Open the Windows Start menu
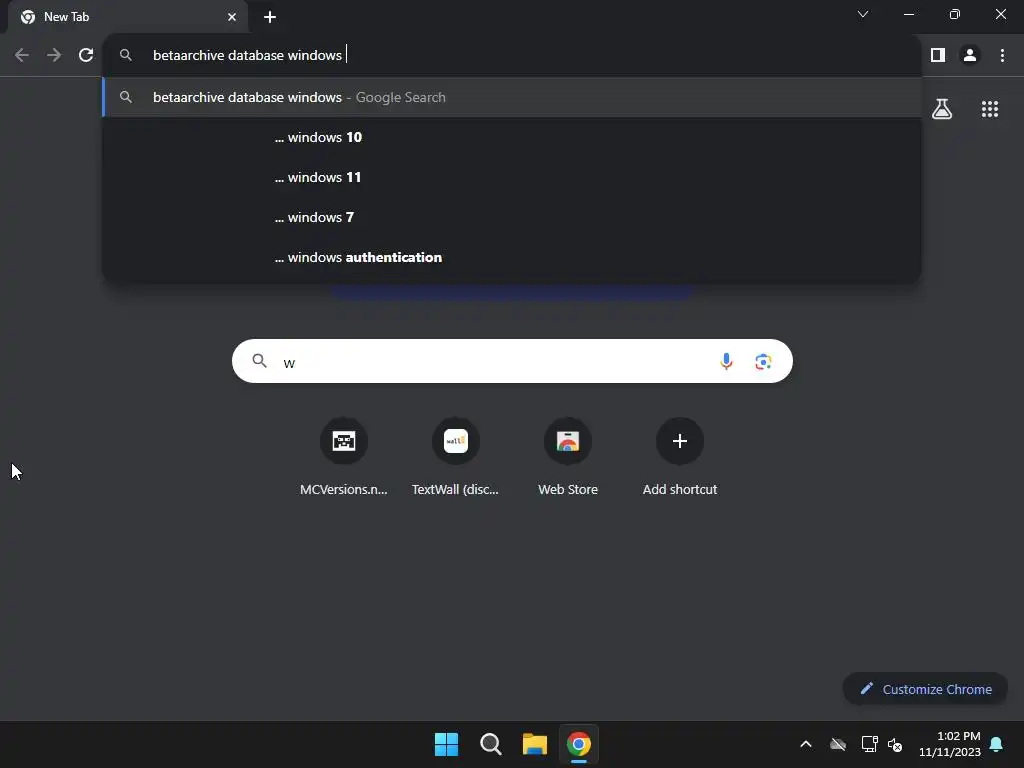Image resolution: width=1024 pixels, height=768 pixels. 447,744
